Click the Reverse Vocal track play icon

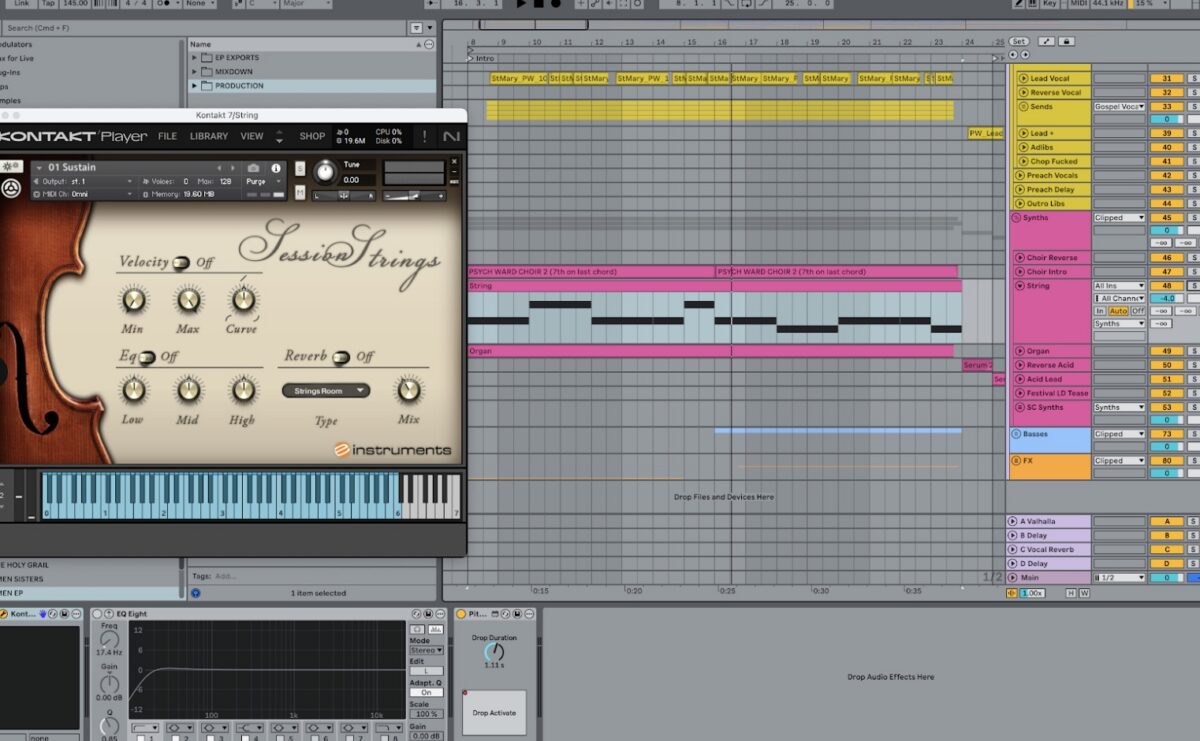tap(1023, 92)
